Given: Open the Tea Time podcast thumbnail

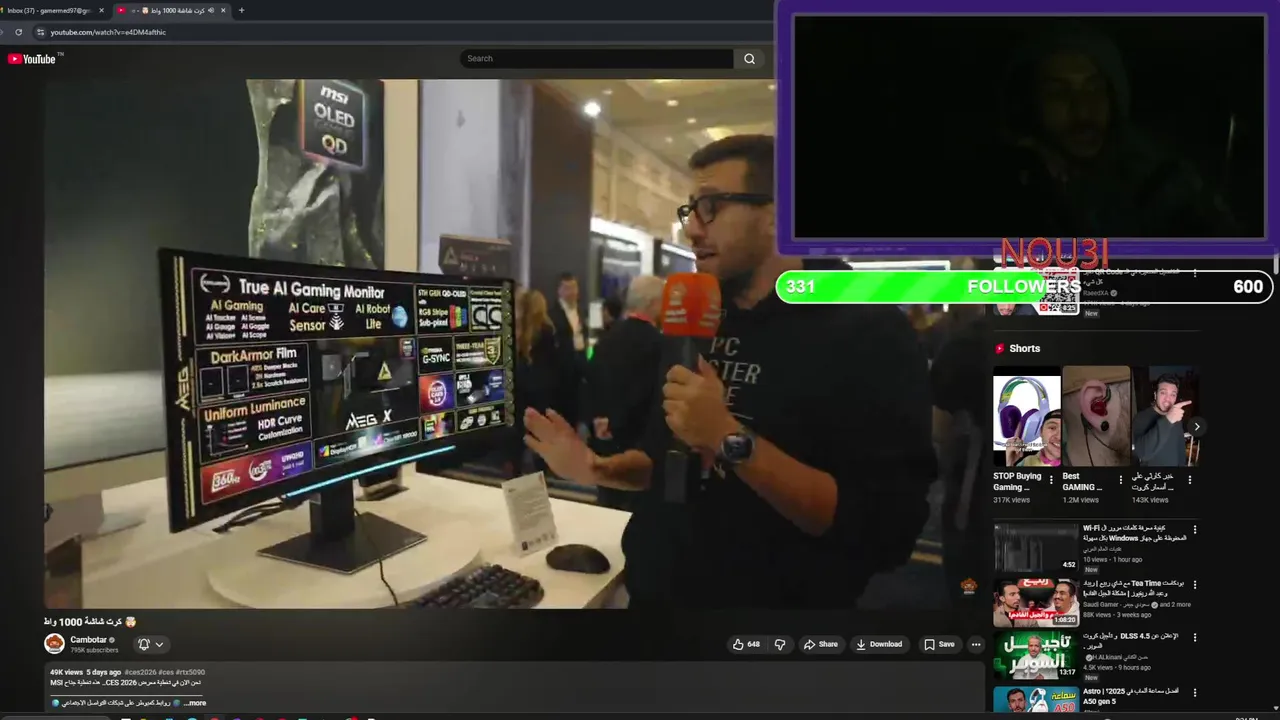Looking at the screenshot, I should coord(1036,602).
